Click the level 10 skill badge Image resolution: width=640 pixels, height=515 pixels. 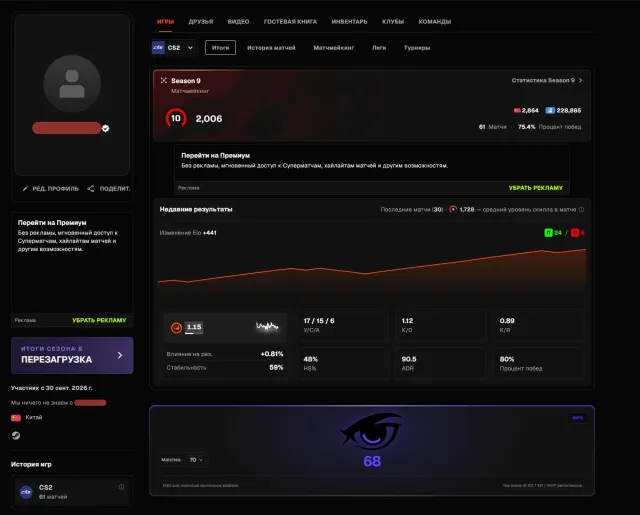pos(176,118)
